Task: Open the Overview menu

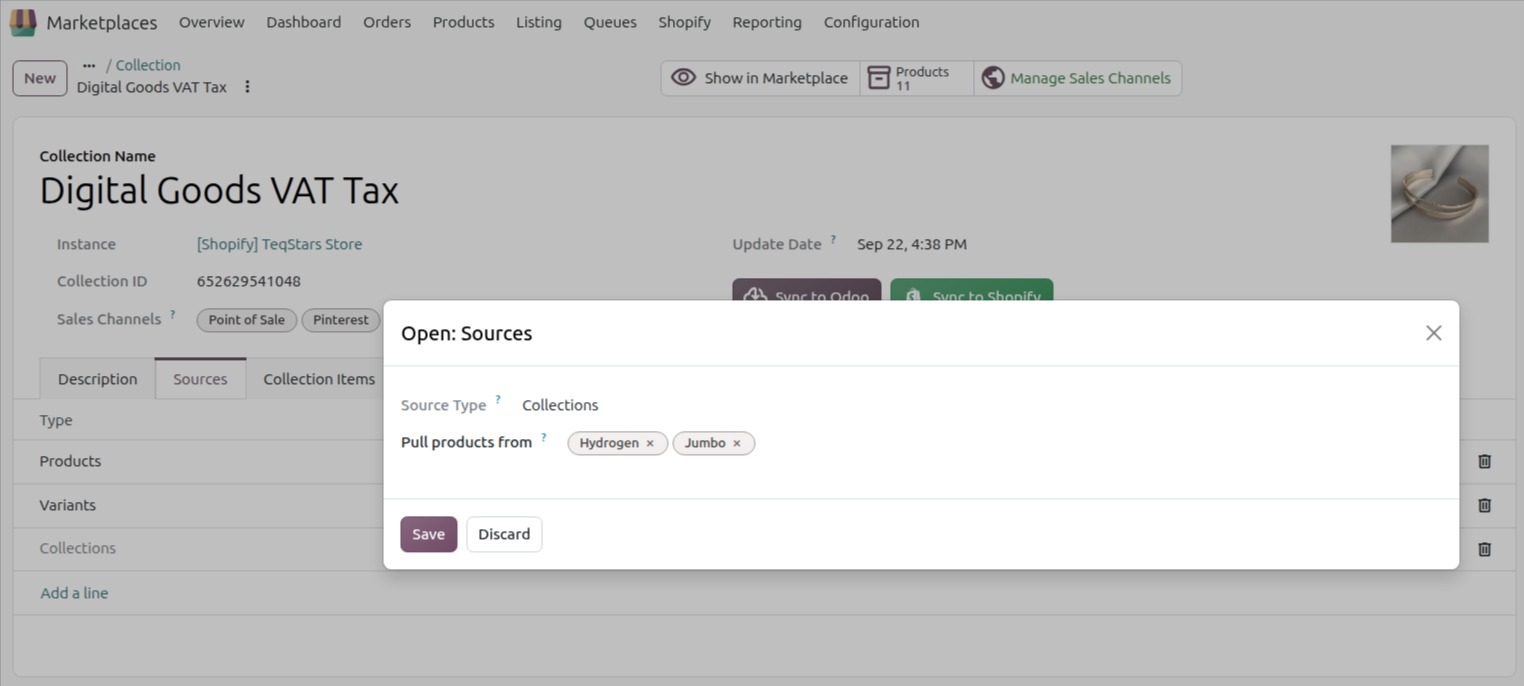Action: 212,22
